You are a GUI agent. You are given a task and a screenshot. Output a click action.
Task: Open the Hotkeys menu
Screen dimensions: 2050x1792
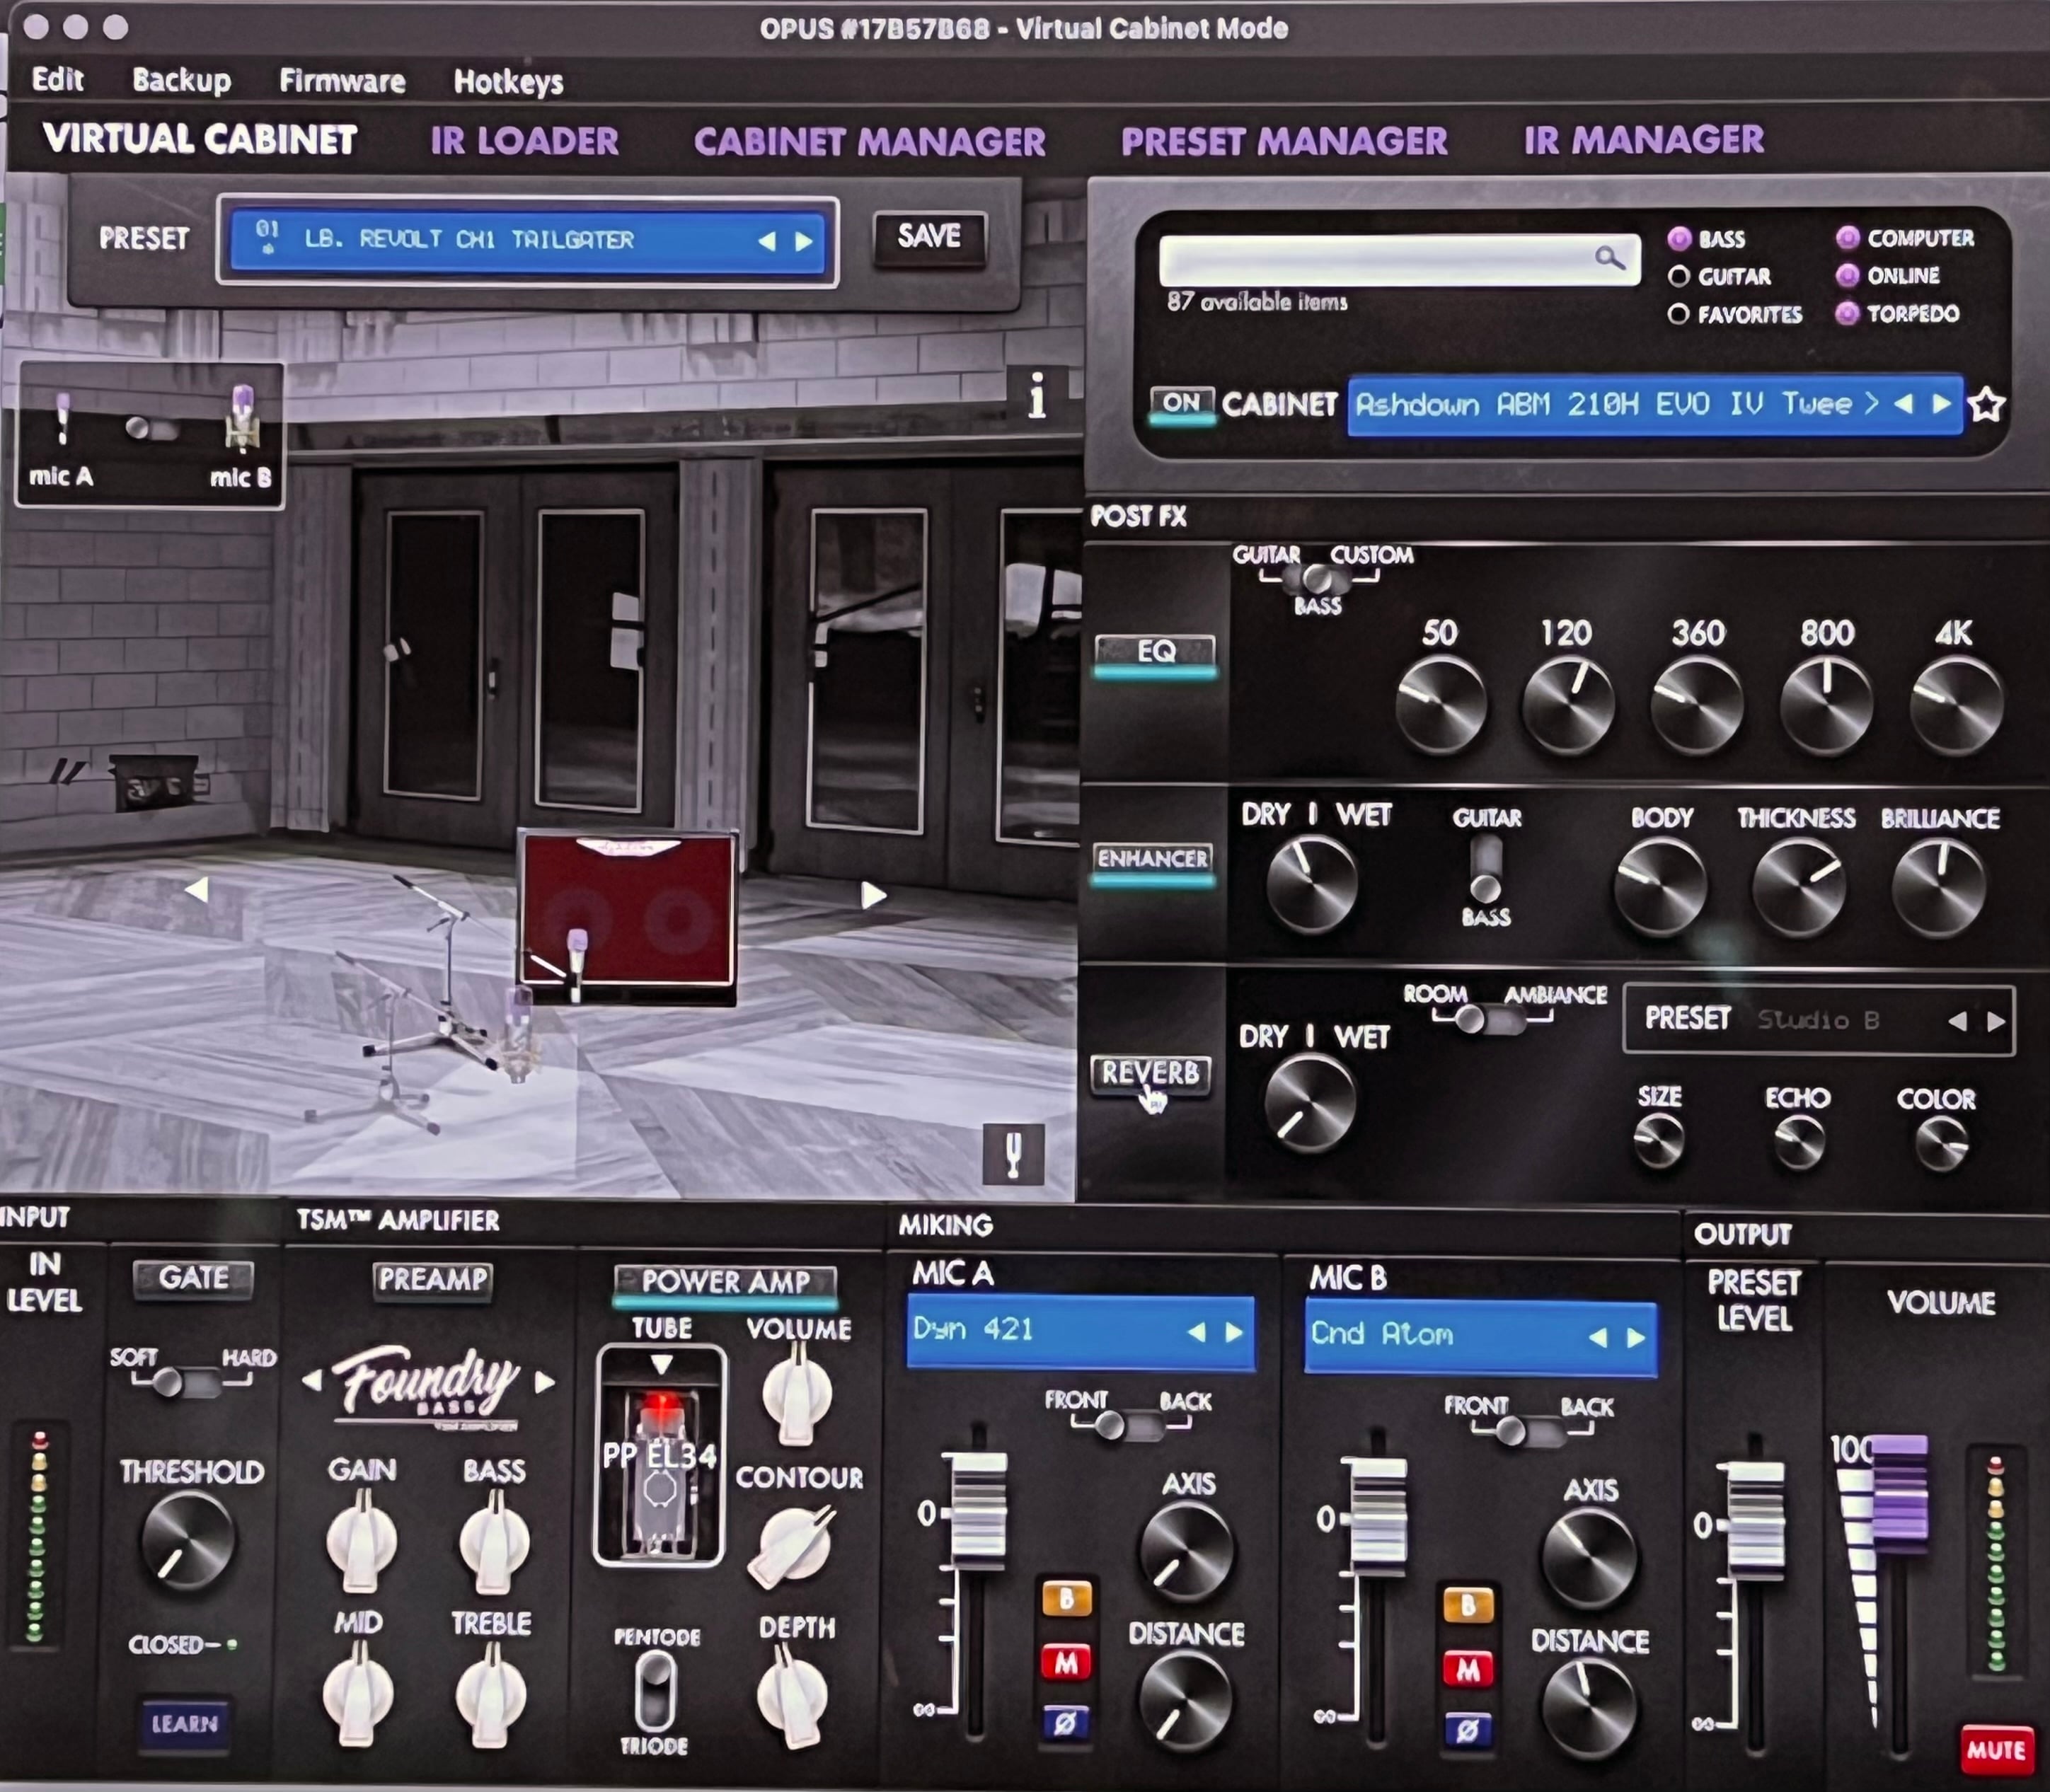508,81
